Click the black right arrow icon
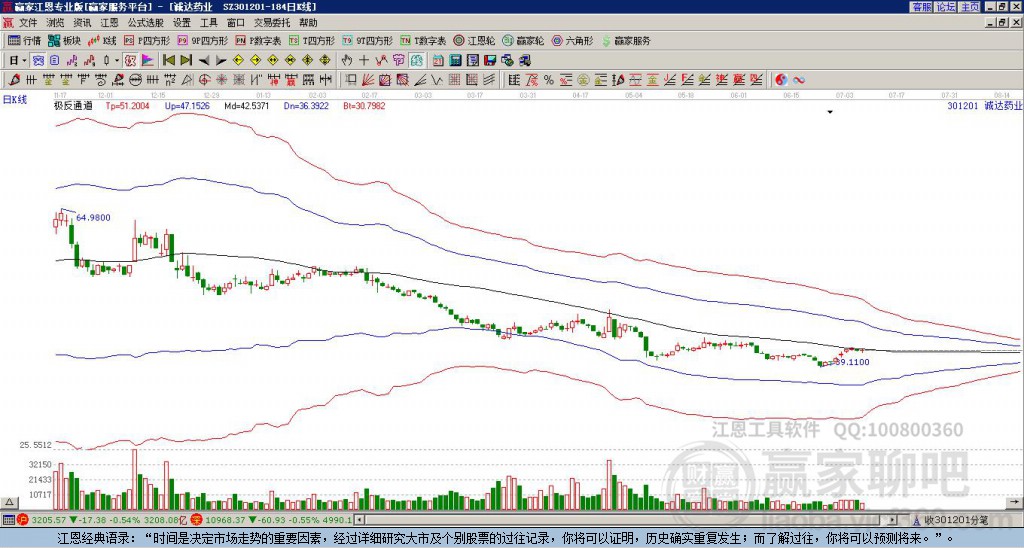This screenshot has width=1024, height=548. coord(221,61)
